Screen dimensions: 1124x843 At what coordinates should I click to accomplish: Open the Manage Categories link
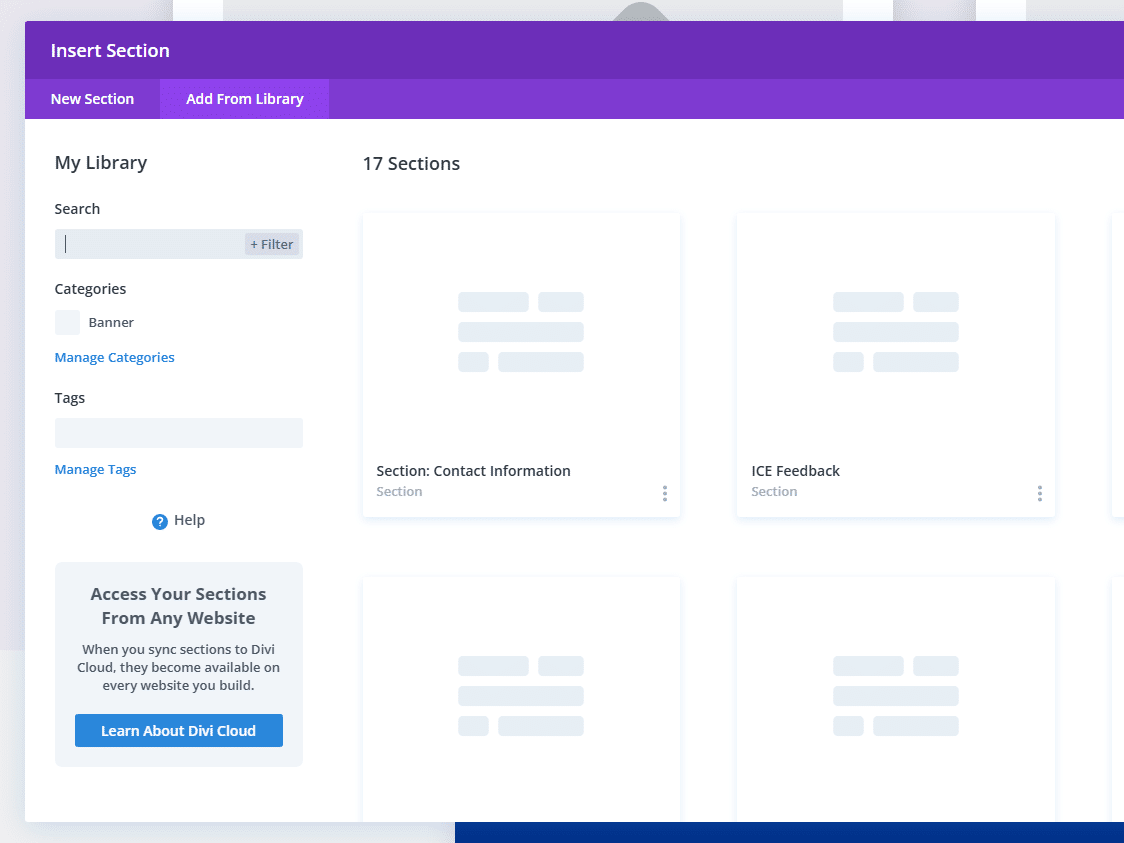point(115,358)
